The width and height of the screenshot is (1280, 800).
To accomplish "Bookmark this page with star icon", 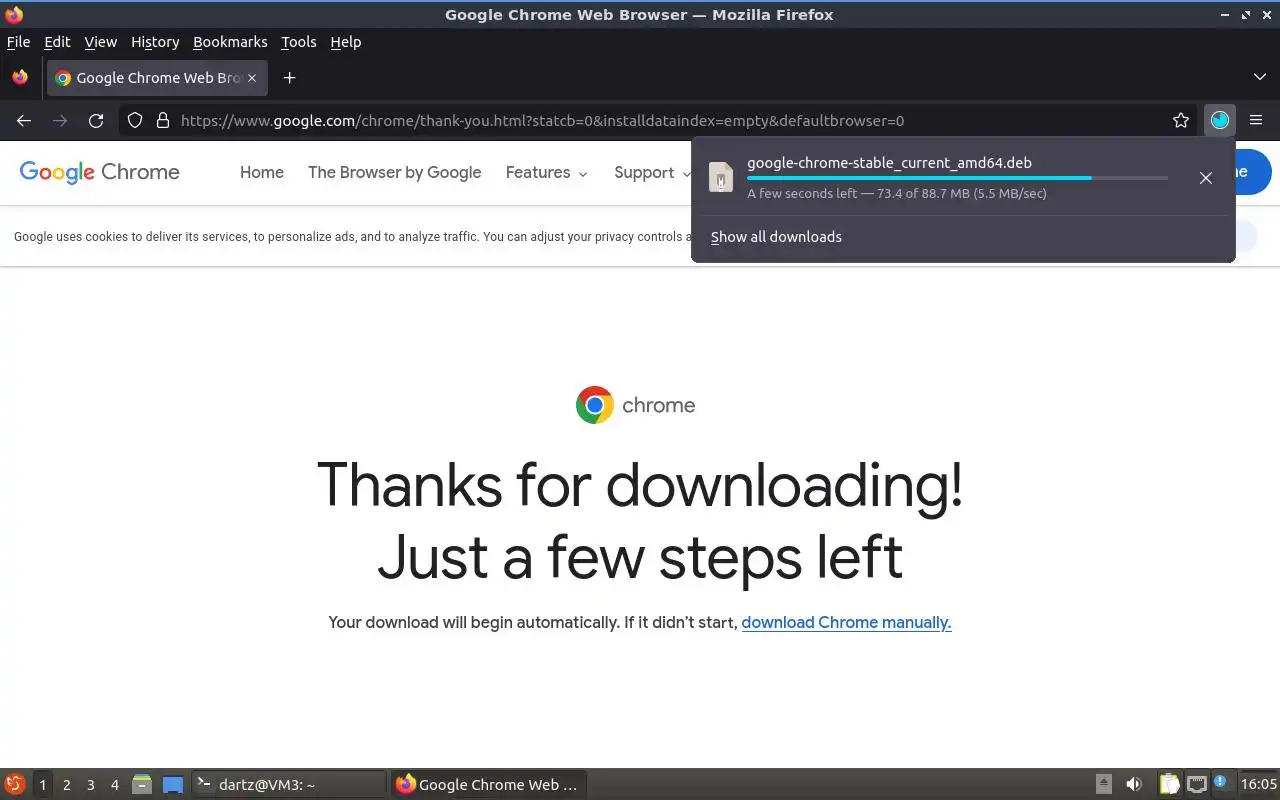I will click(1181, 121).
